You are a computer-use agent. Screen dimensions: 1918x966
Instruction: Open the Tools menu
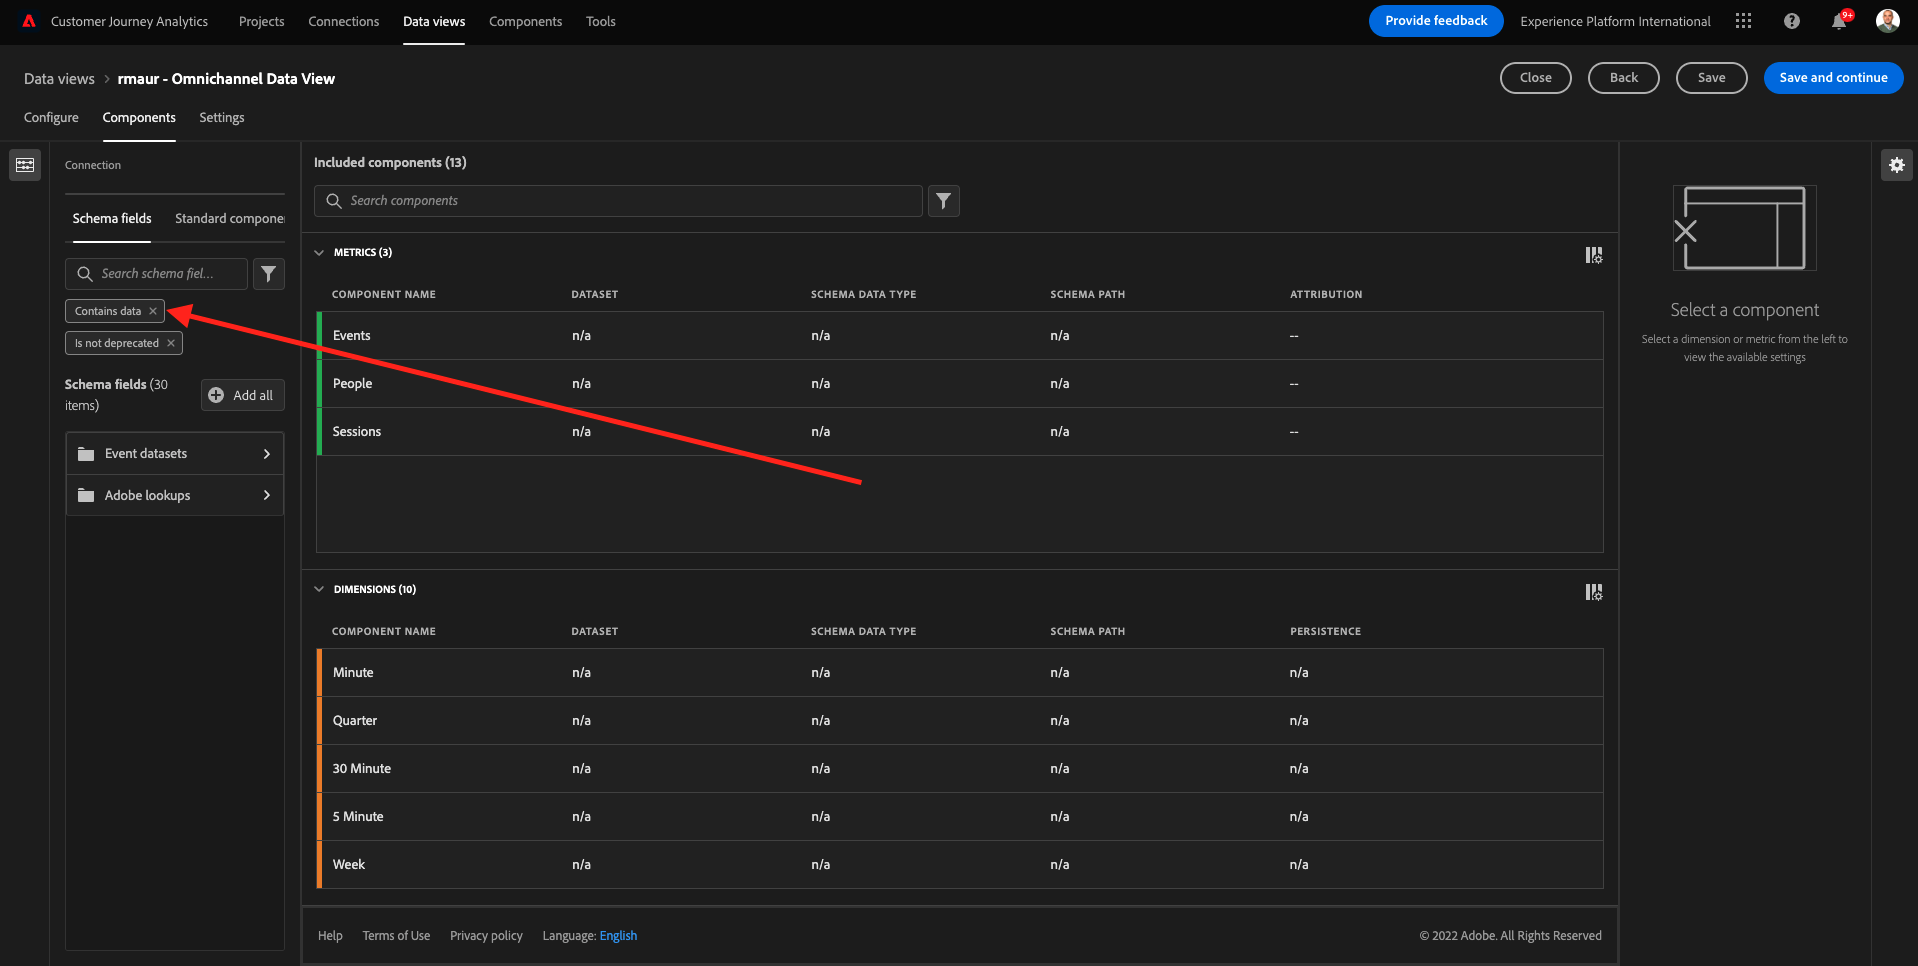[600, 21]
